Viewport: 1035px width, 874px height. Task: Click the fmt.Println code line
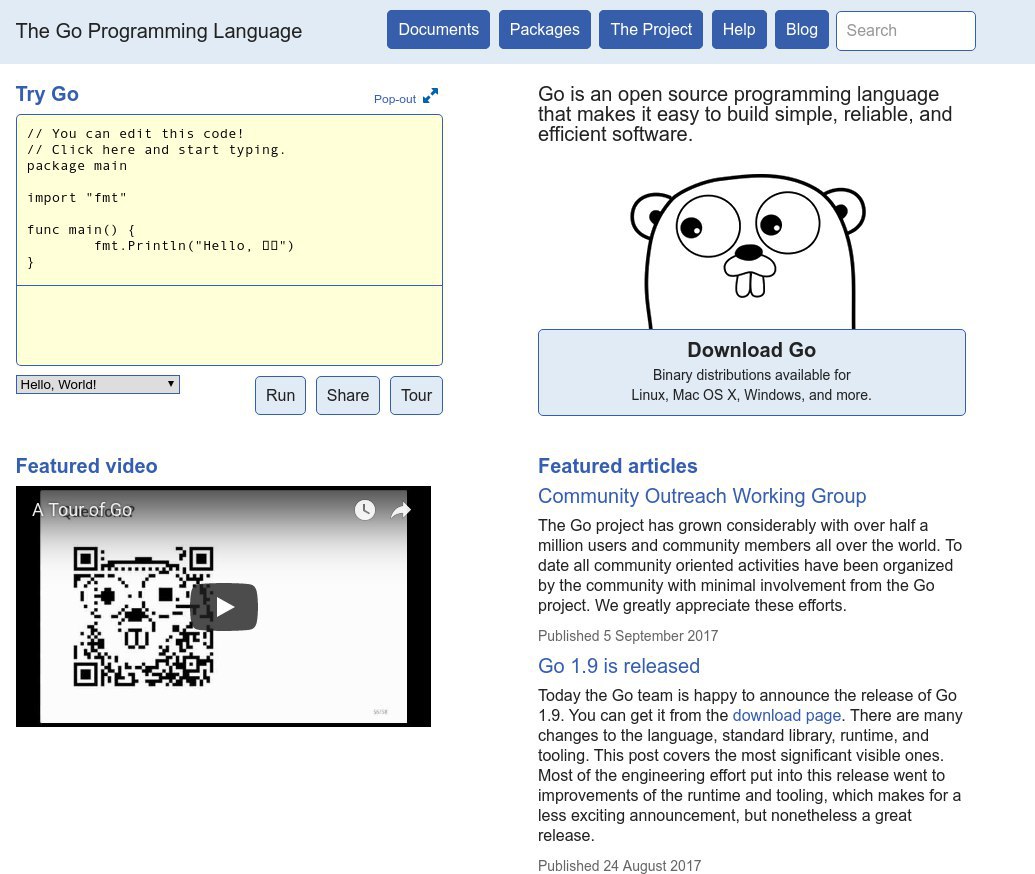tap(194, 246)
